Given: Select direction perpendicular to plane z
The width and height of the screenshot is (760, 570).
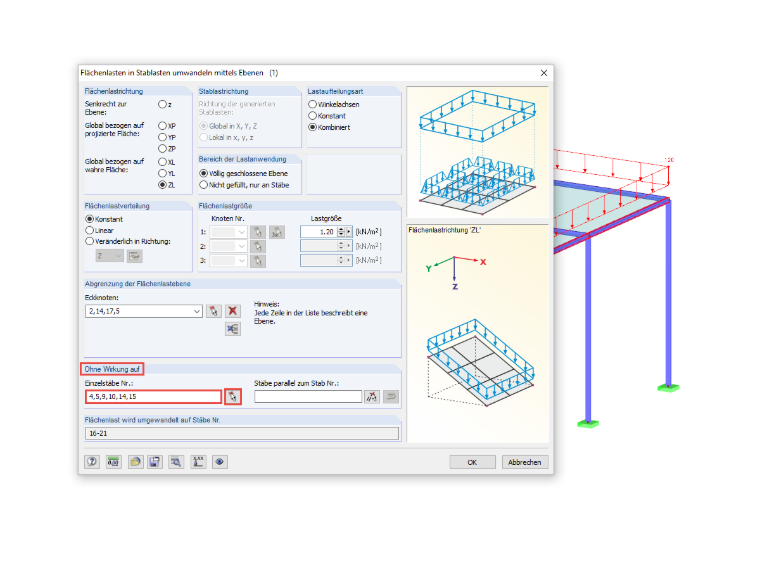Looking at the screenshot, I should tap(162, 104).
